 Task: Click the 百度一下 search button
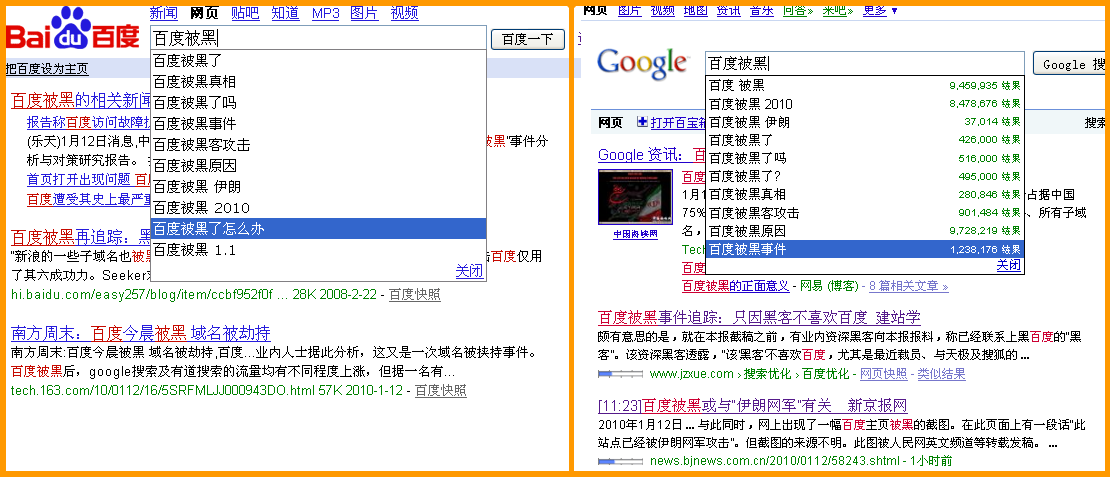point(527,39)
